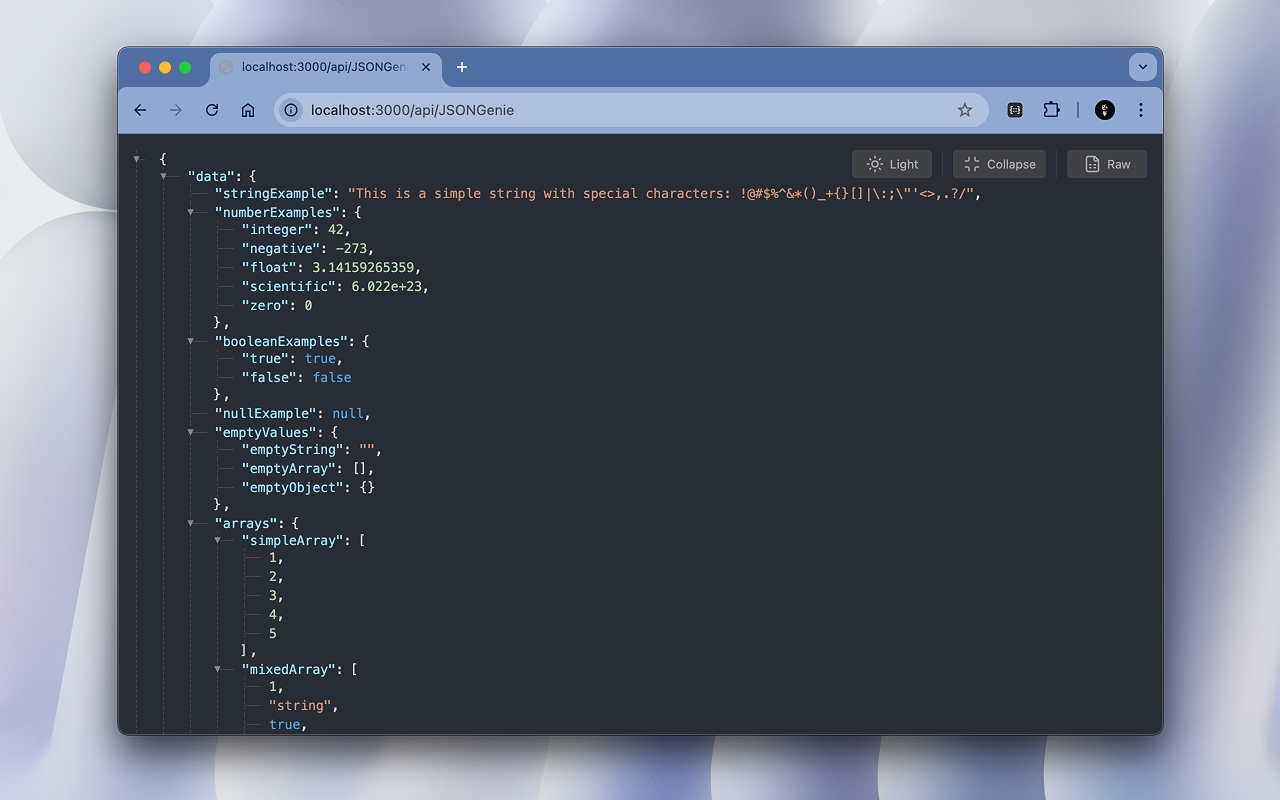Click the site information icon in address bar

click(x=290, y=110)
